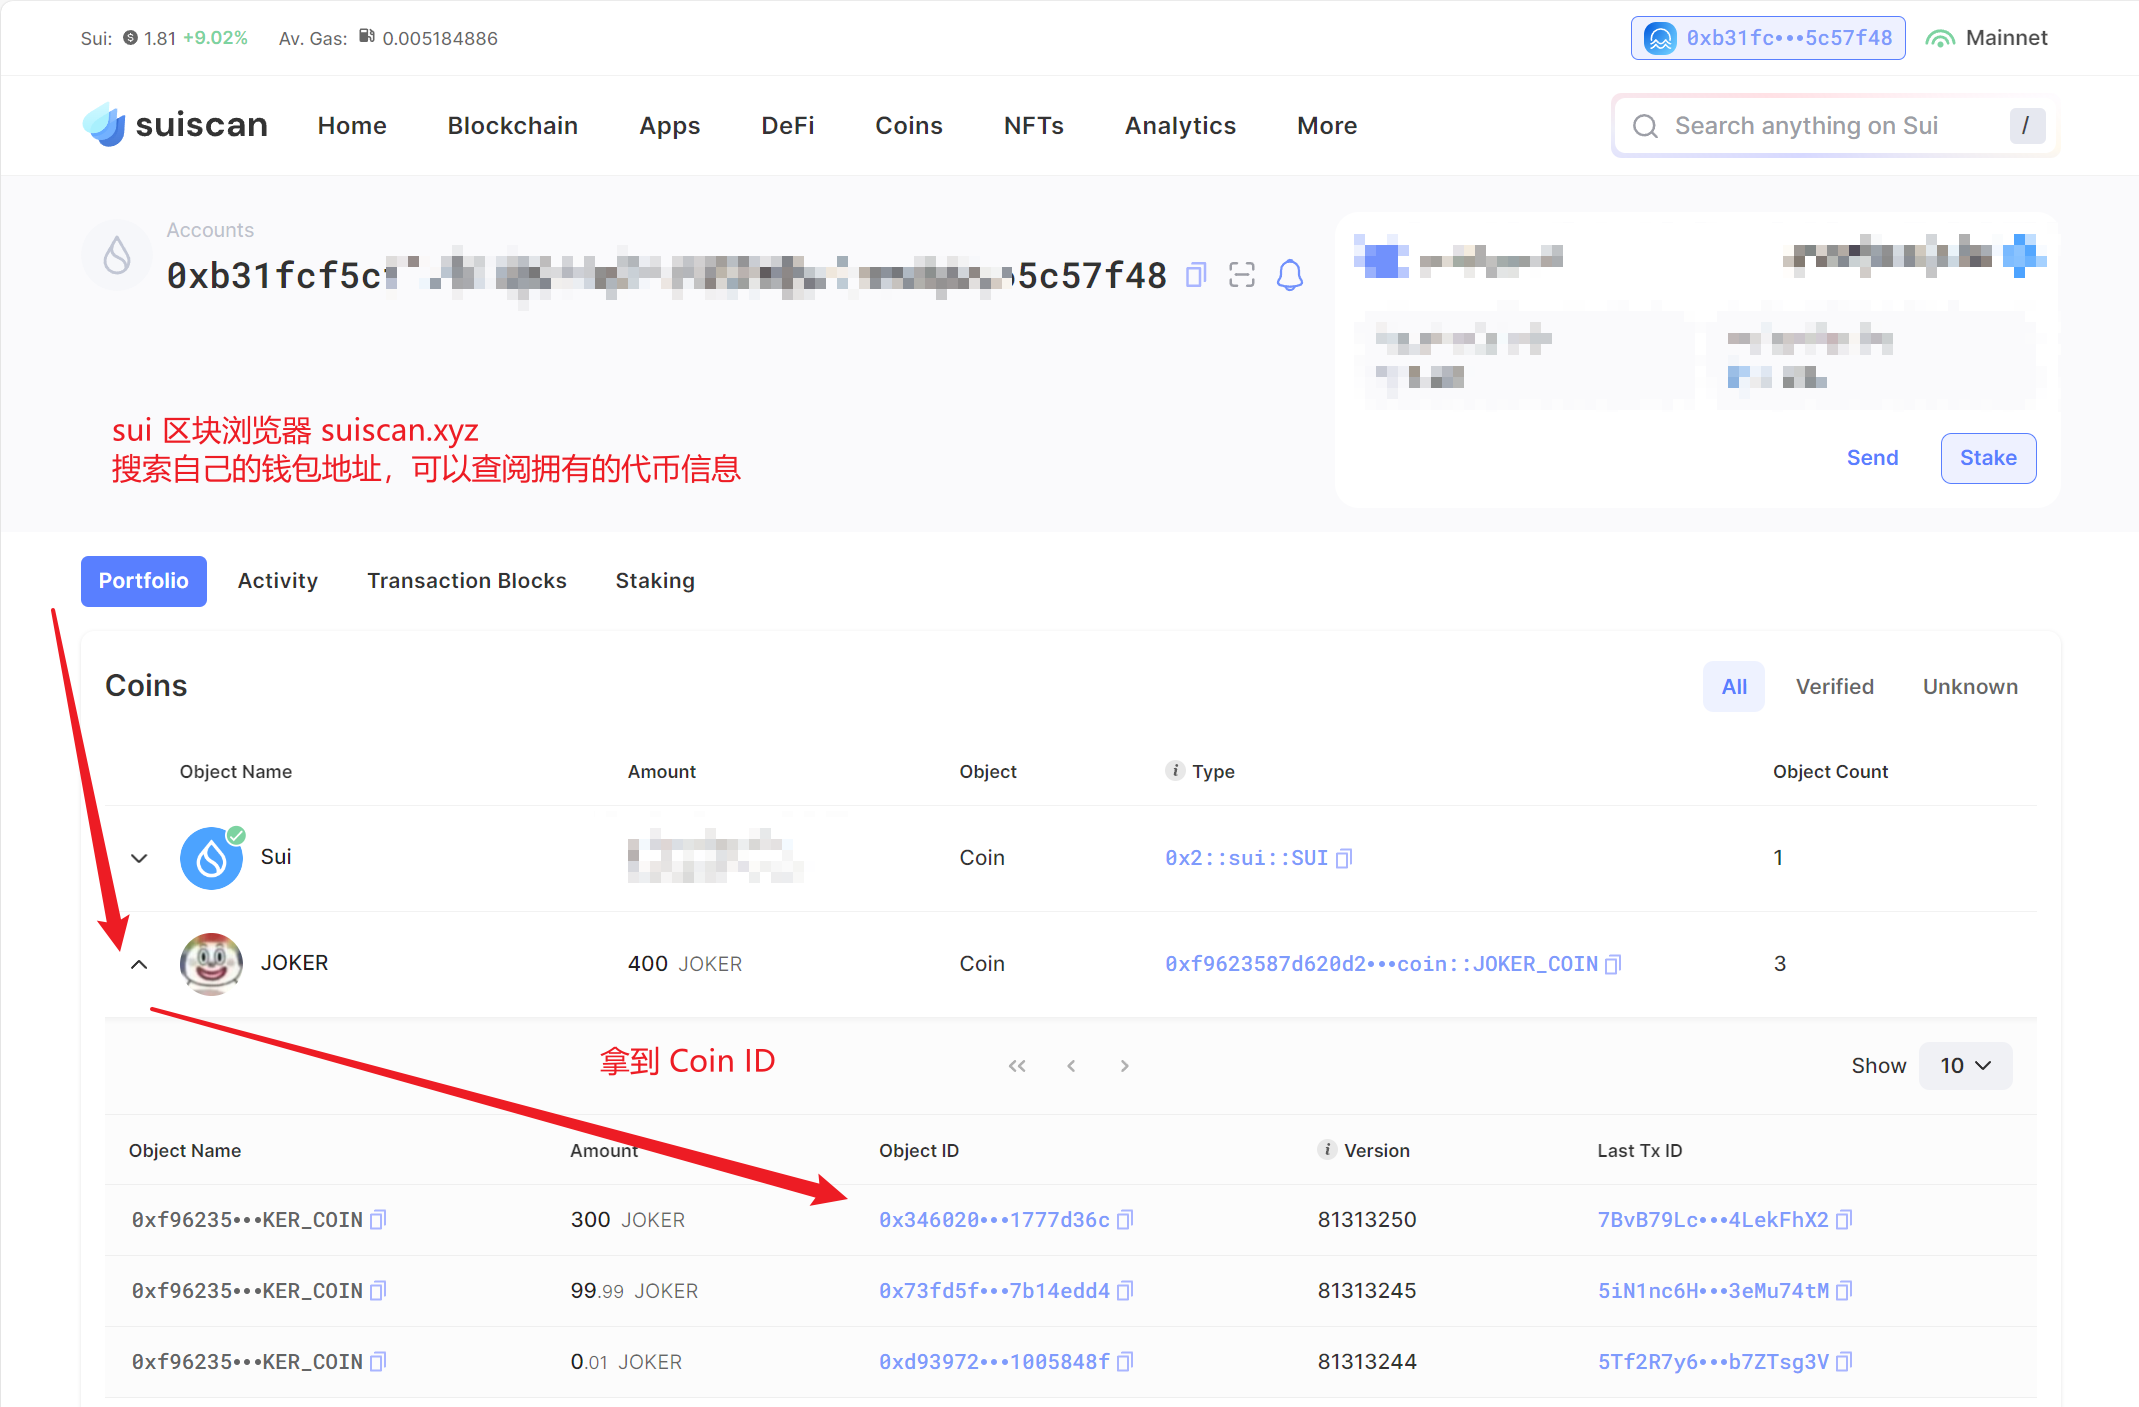2139x1407 pixels.
Task: Select the All coins filter
Action: (1734, 687)
